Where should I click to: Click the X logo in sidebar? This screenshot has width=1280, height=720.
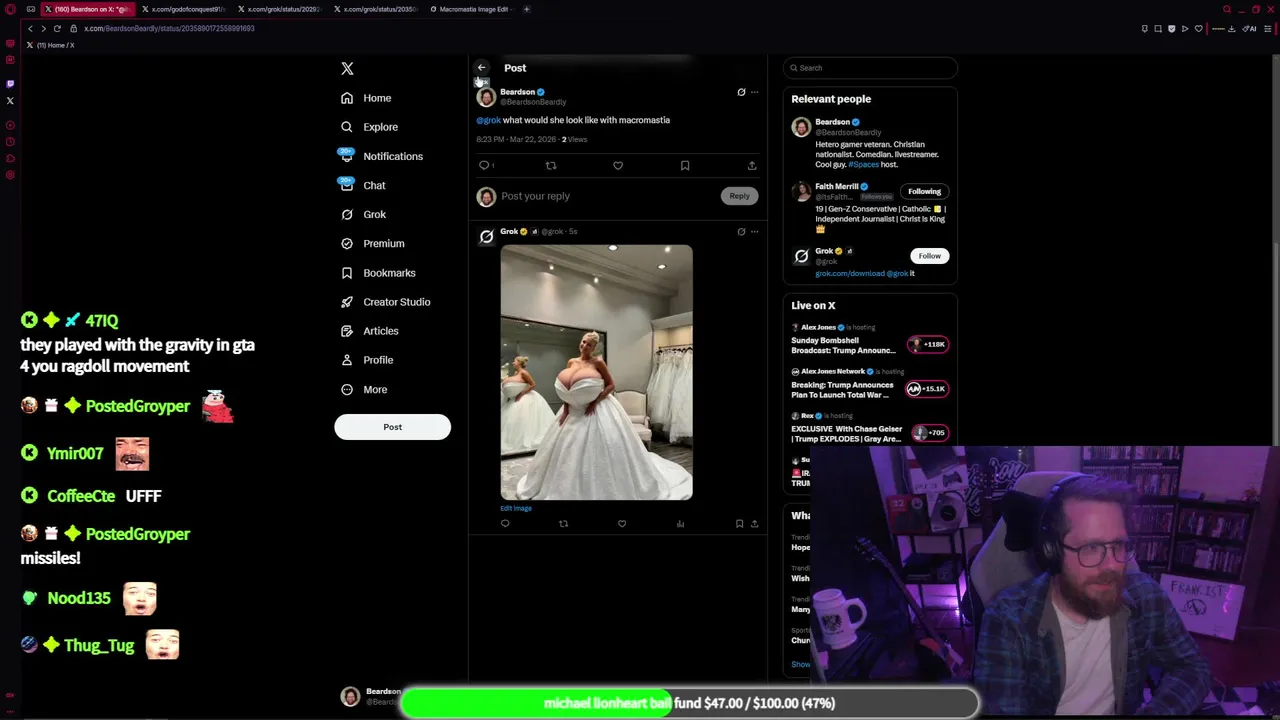[x=347, y=69]
